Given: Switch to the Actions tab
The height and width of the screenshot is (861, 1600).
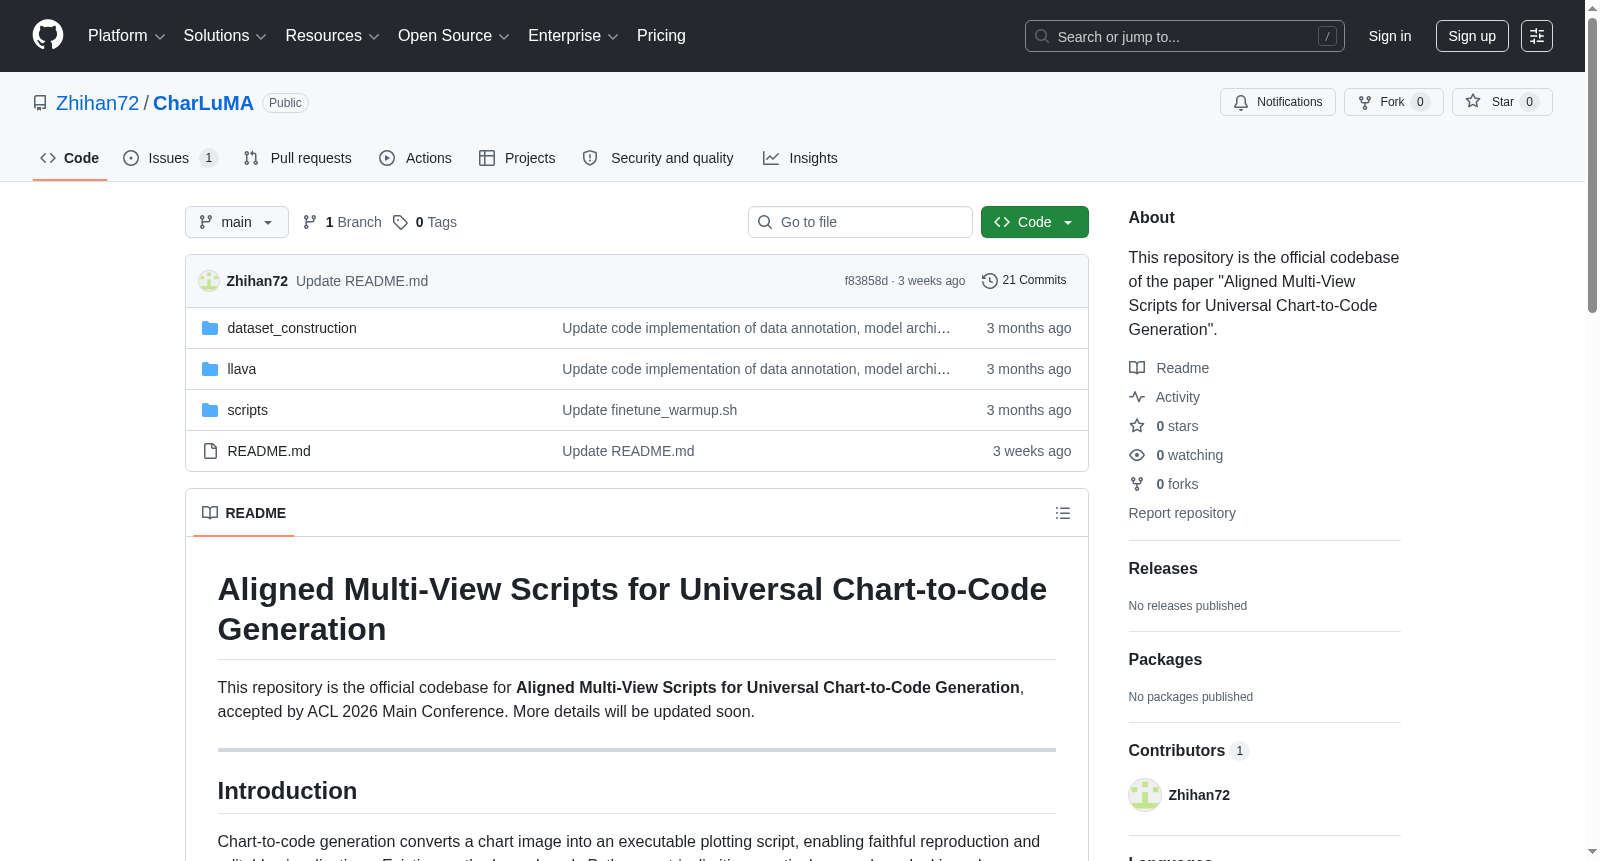Looking at the screenshot, I should pos(415,158).
